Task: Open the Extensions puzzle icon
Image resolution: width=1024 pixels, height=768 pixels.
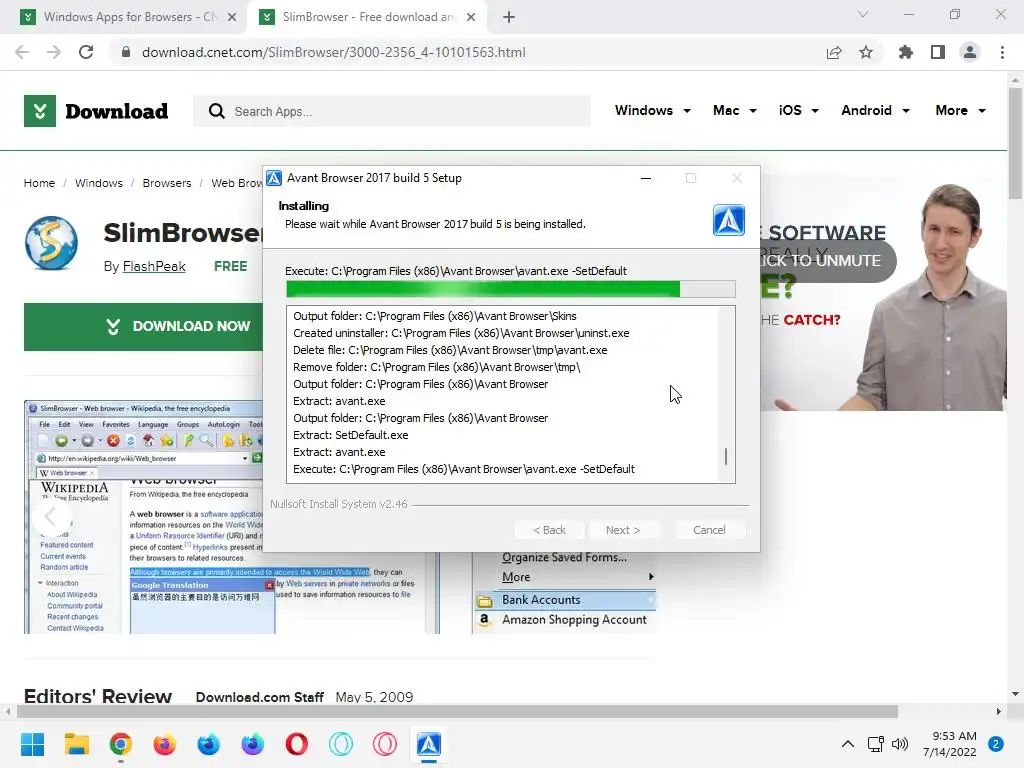Action: [905, 52]
